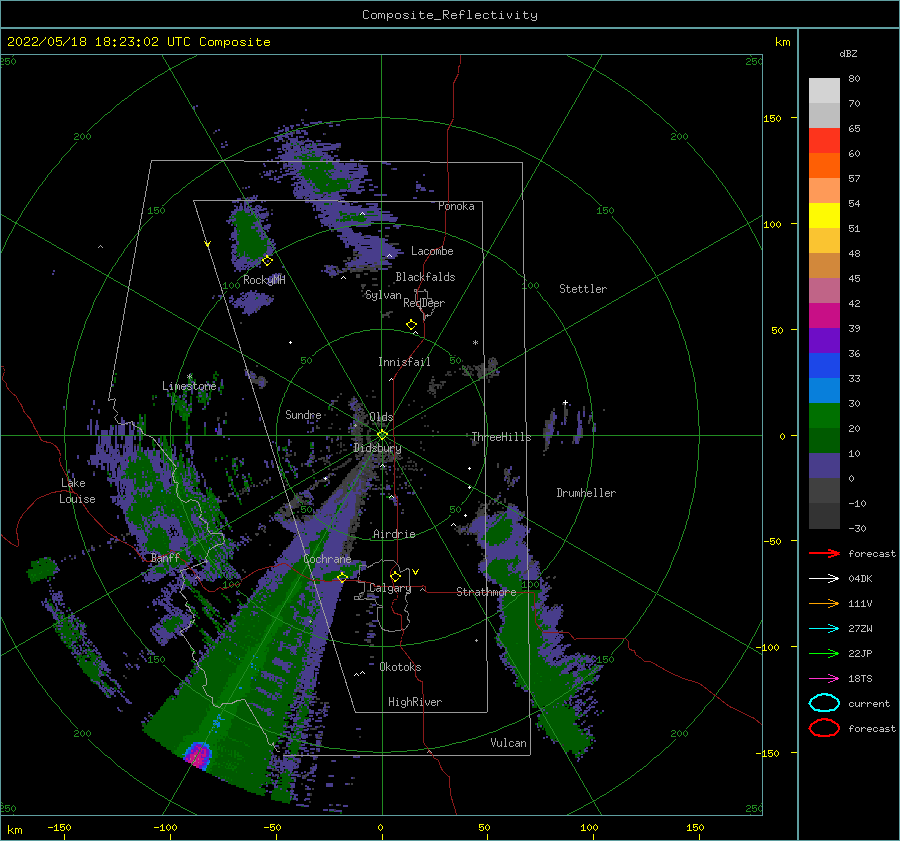Image resolution: width=900 pixels, height=841 pixels.
Task: Select the 20 dBZ green swatch
Action: coord(824,415)
